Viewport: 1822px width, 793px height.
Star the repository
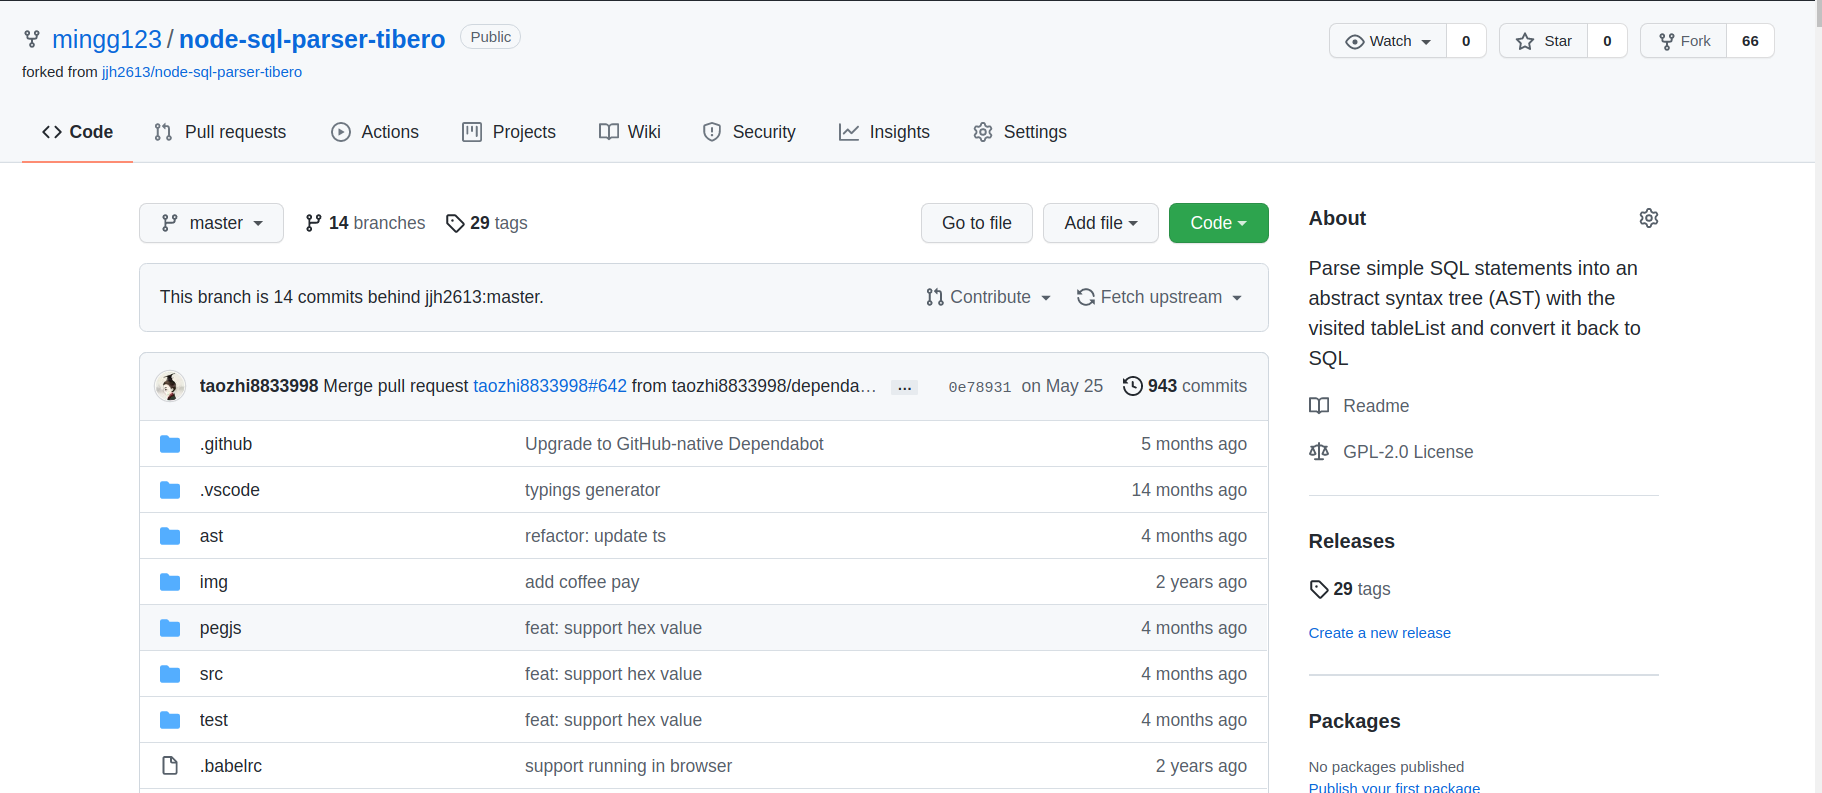point(1543,41)
